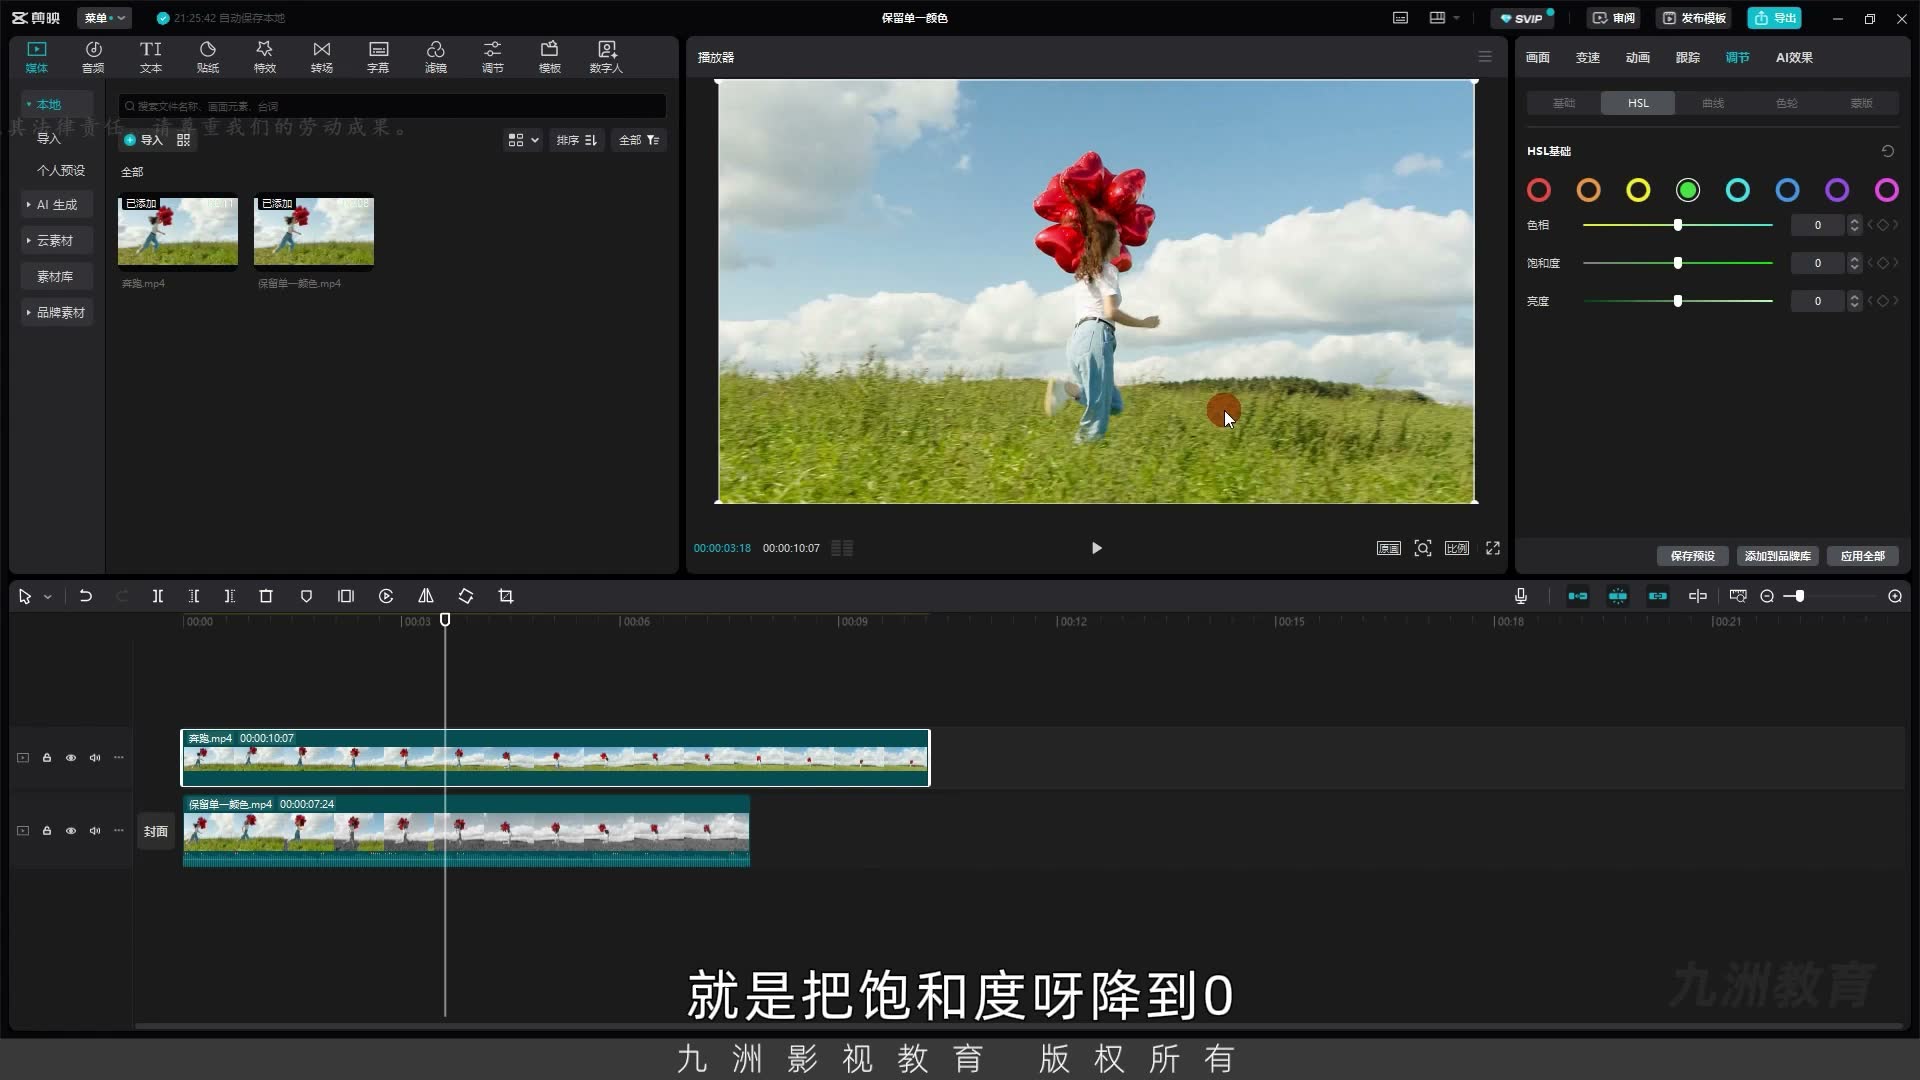The height and width of the screenshot is (1080, 1920).
Task: Select the 保留单一颜色.mp4 media thumbnail
Action: point(314,231)
